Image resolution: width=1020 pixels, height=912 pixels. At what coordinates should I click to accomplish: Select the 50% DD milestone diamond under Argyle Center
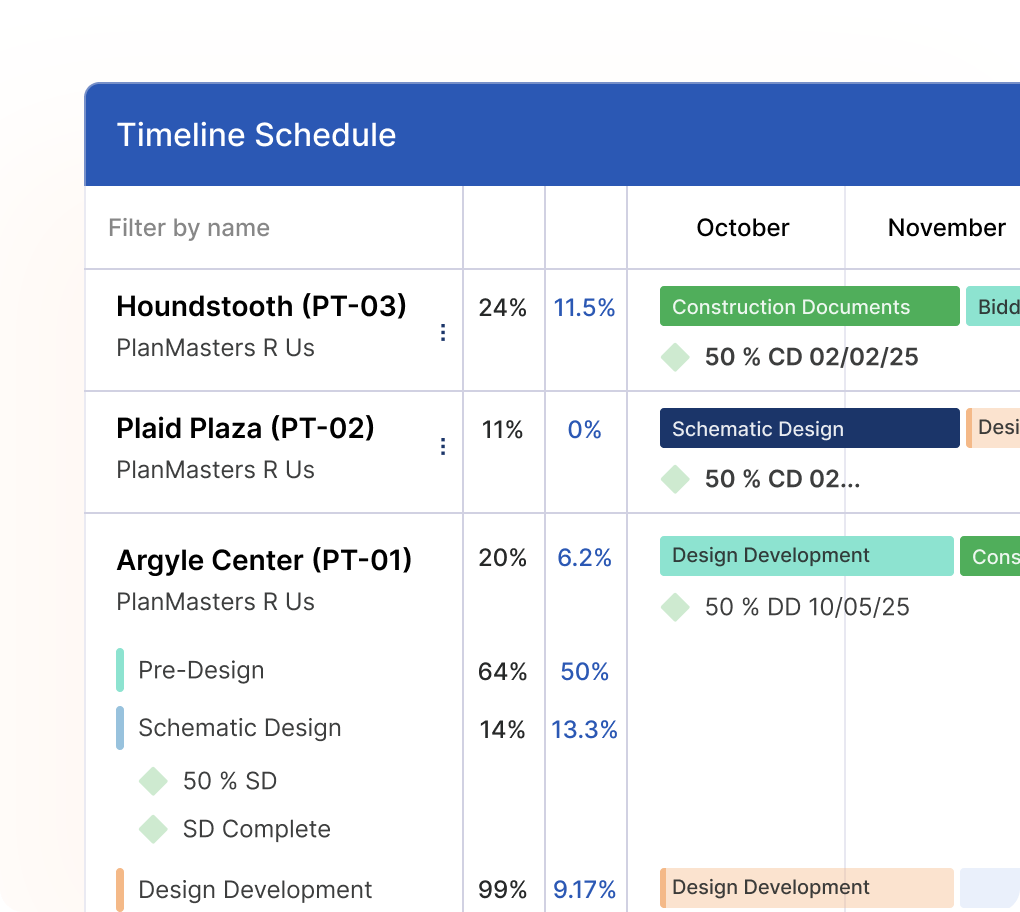pyautogui.click(x=675, y=607)
